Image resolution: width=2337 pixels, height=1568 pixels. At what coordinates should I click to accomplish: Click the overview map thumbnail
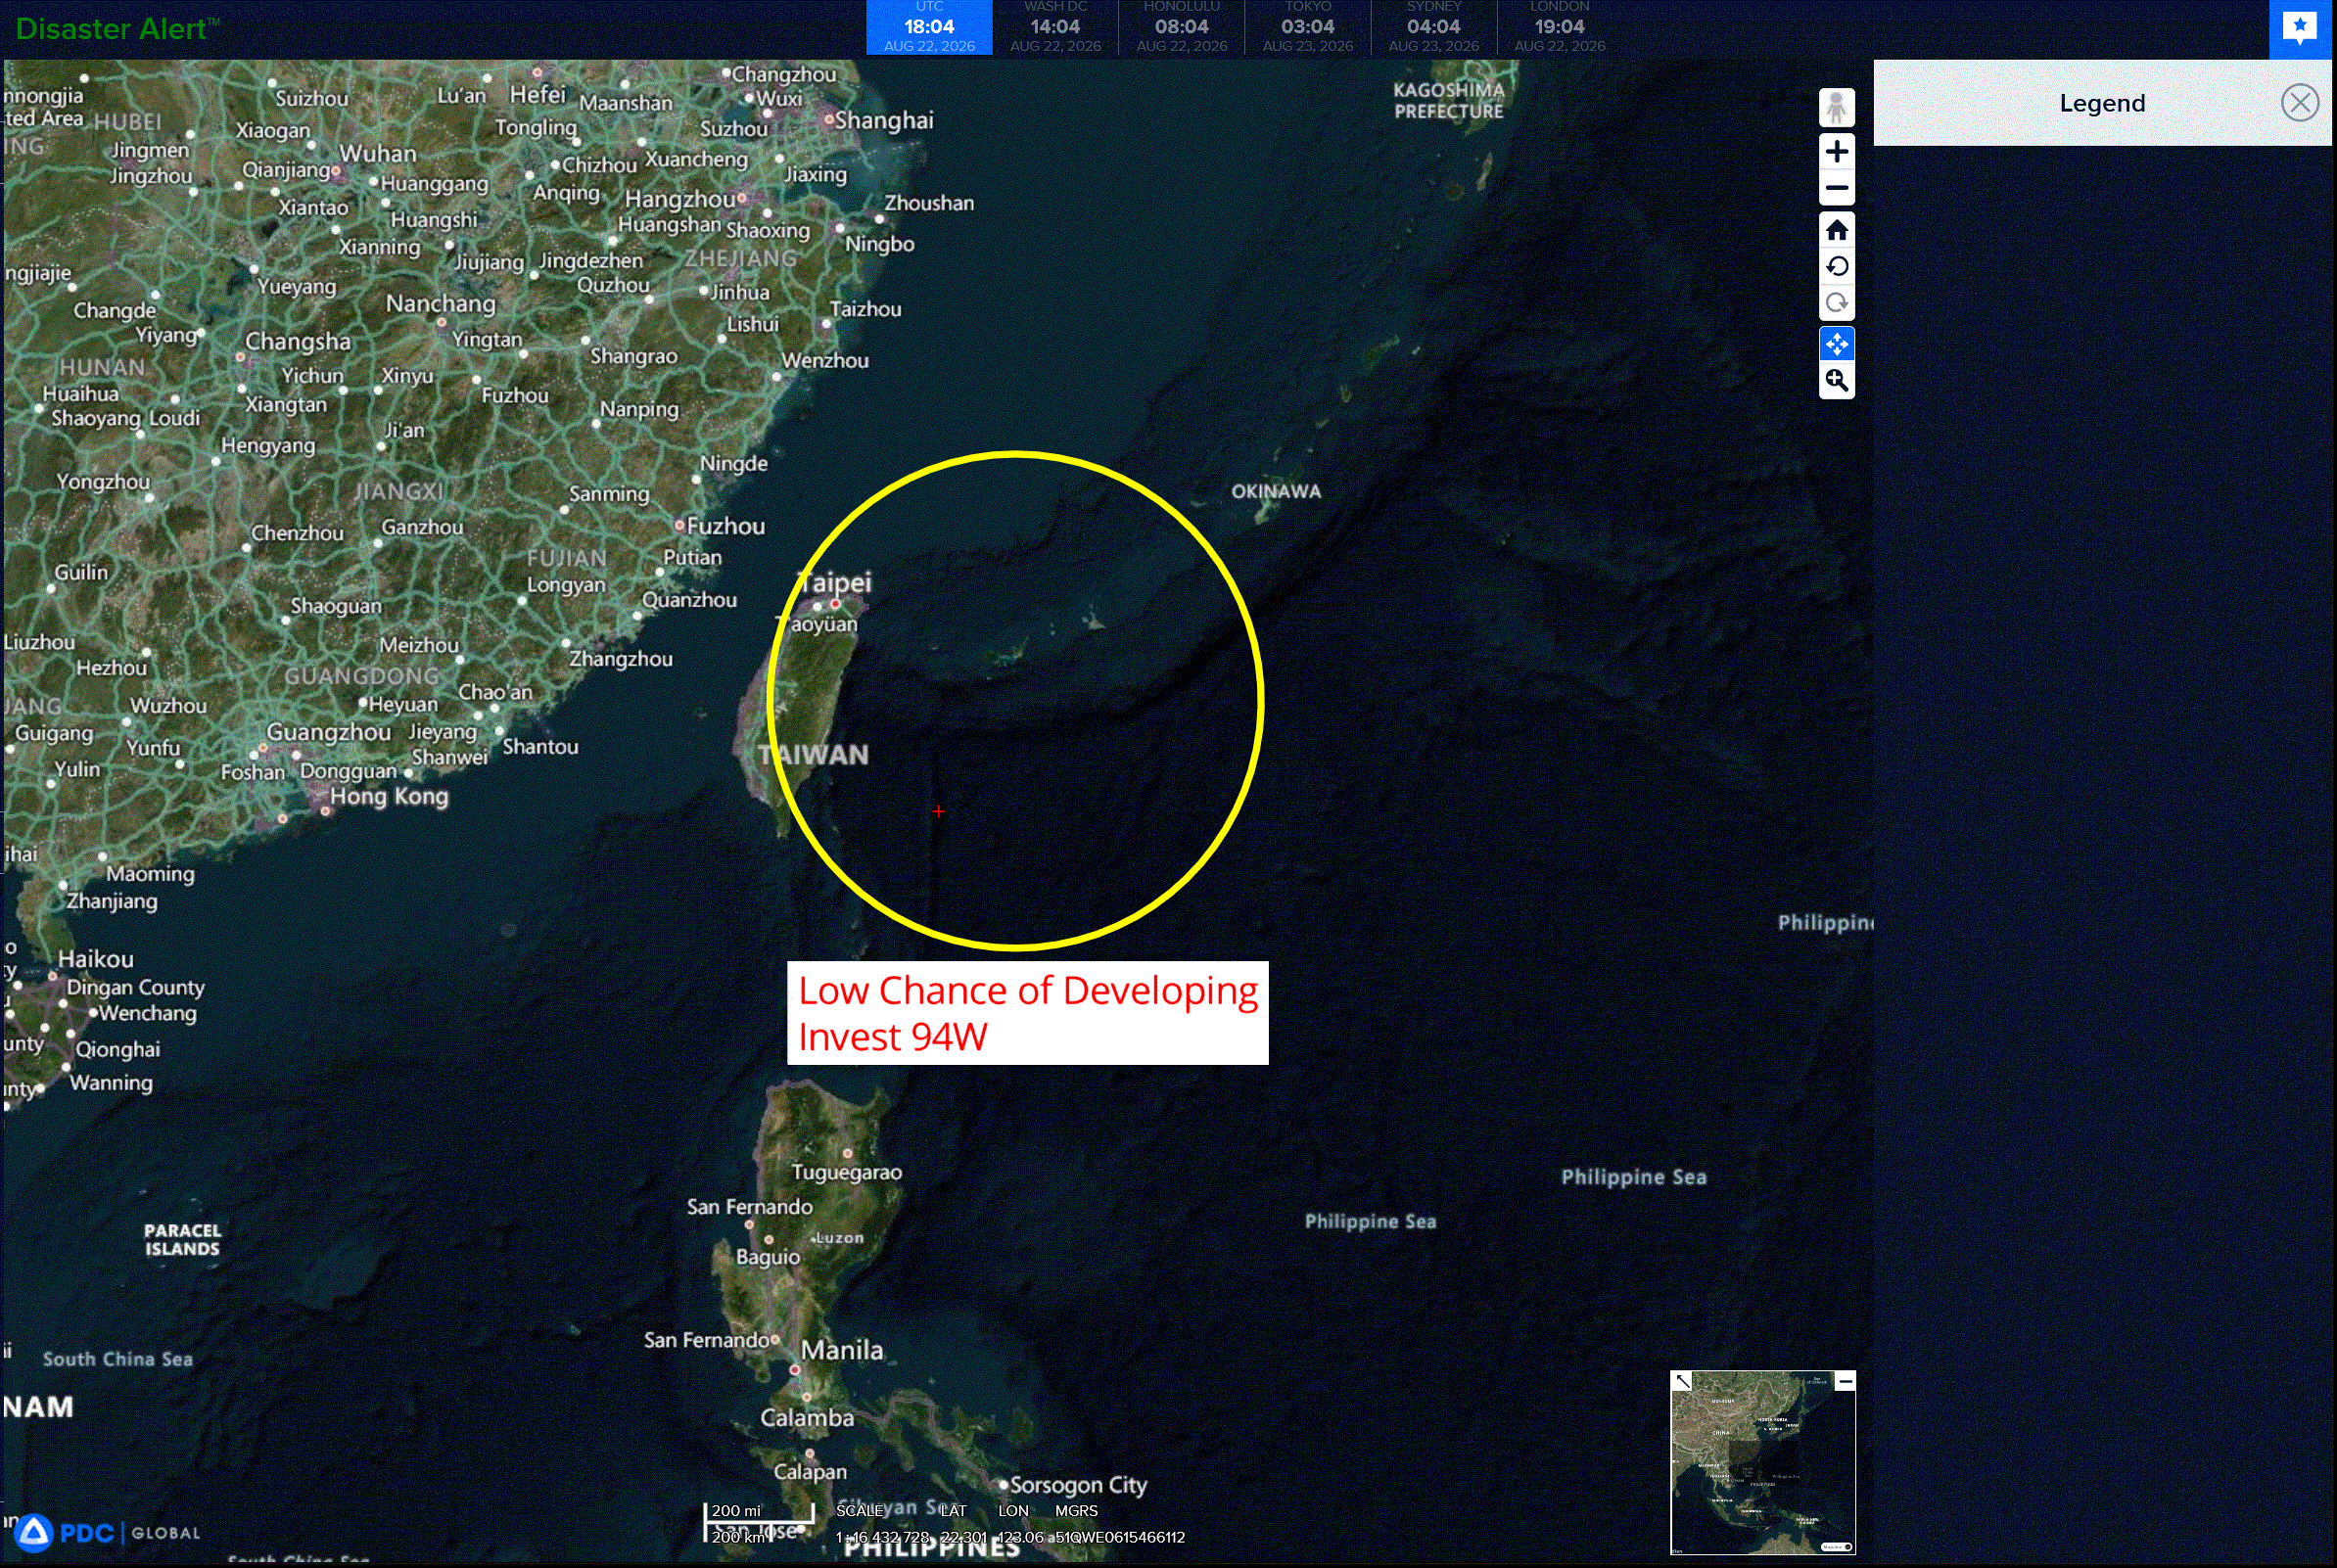coord(1763,1462)
